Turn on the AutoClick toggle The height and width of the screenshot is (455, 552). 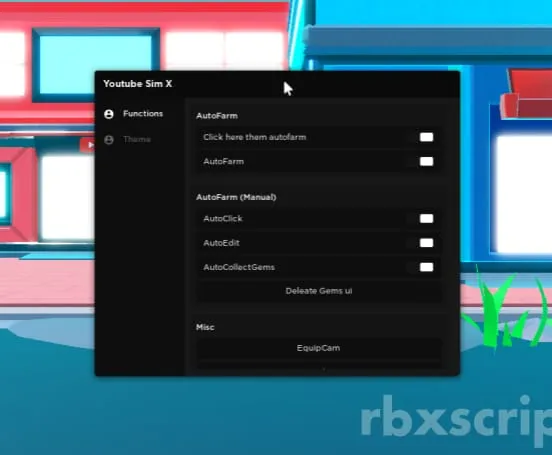click(x=426, y=218)
